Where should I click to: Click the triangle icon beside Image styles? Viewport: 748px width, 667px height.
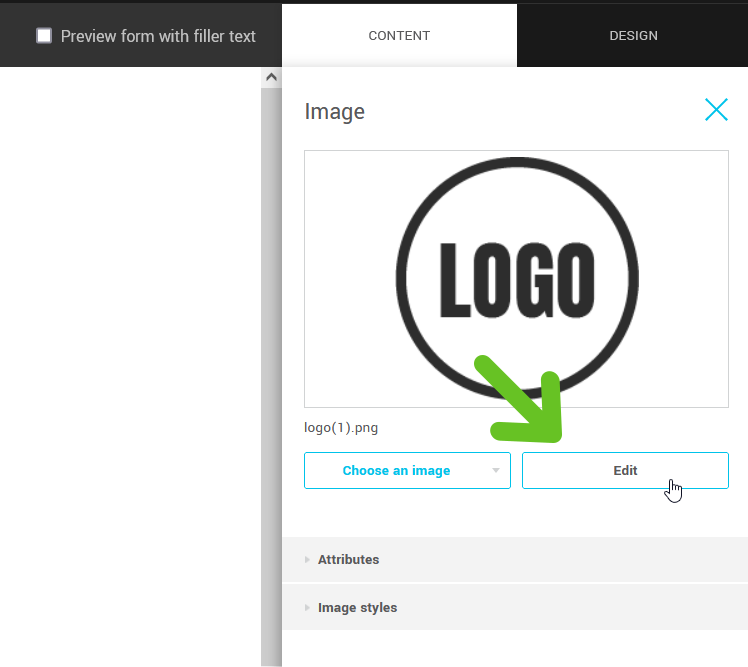pyautogui.click(x=307, y=608)
